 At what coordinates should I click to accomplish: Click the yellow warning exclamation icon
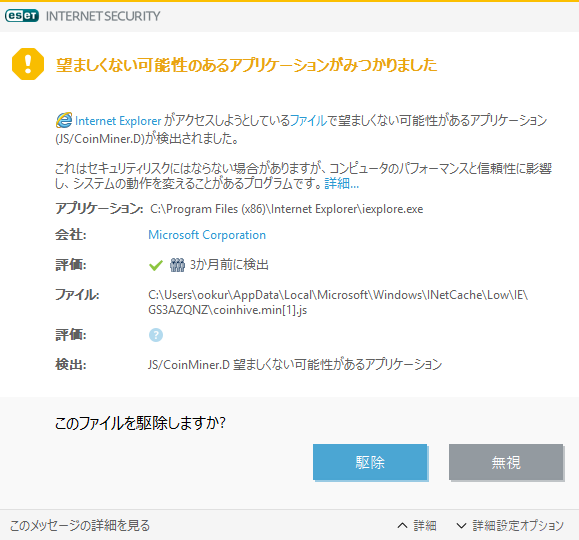[28, 64]
